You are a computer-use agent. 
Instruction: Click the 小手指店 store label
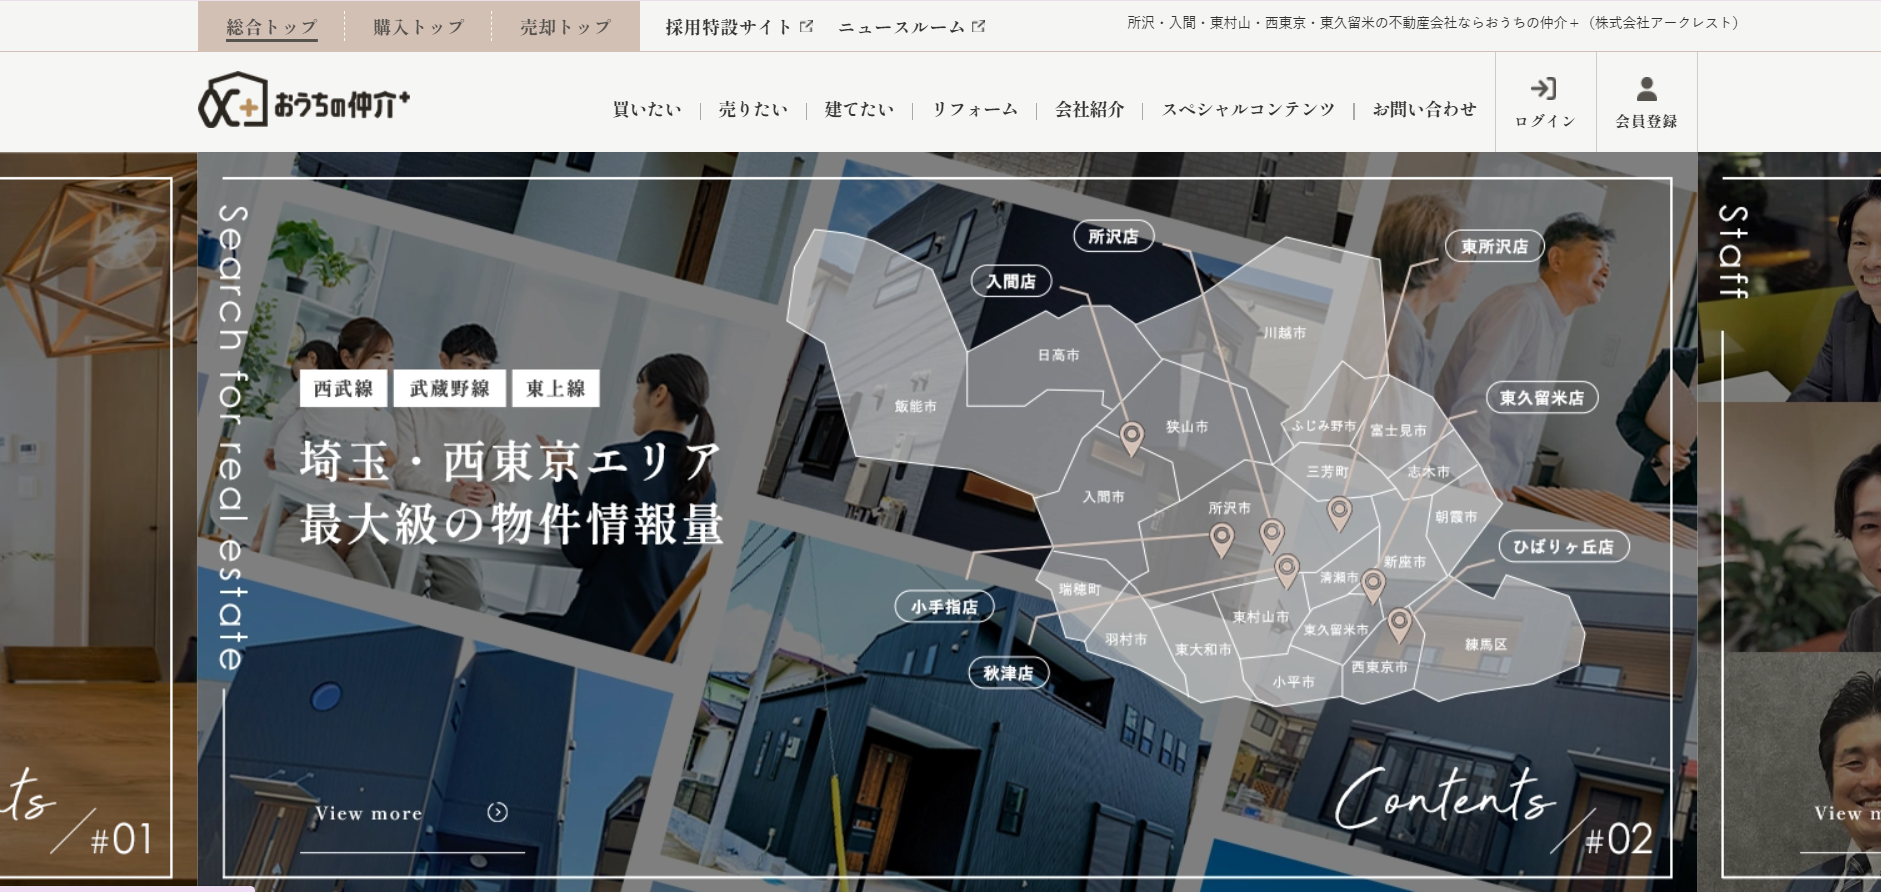click(944, 606)
